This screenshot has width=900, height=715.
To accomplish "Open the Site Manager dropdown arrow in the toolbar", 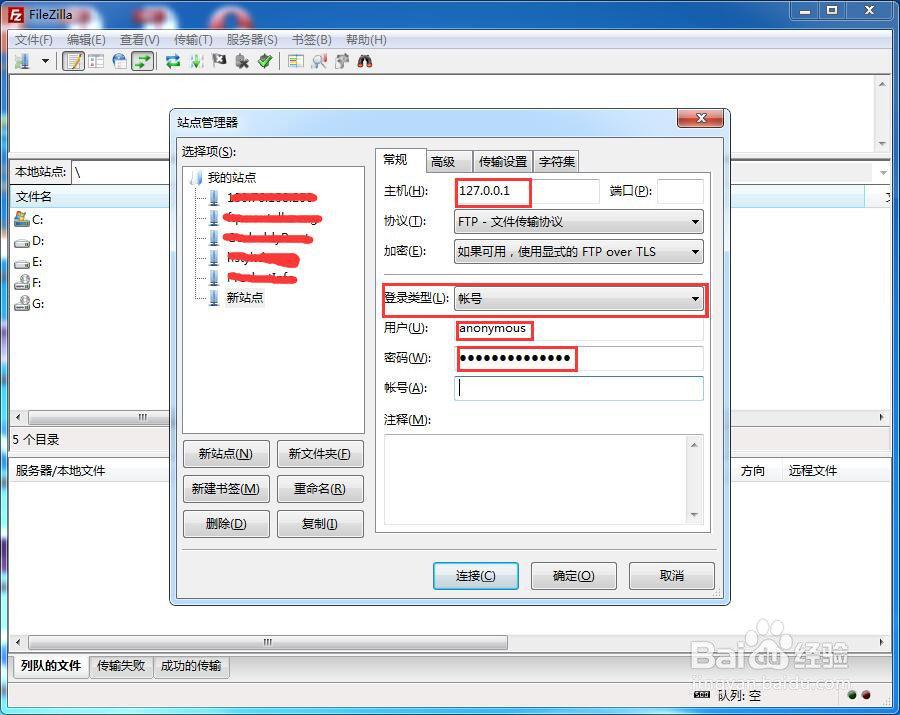I will pyautogui.click(x=45, y=61).
